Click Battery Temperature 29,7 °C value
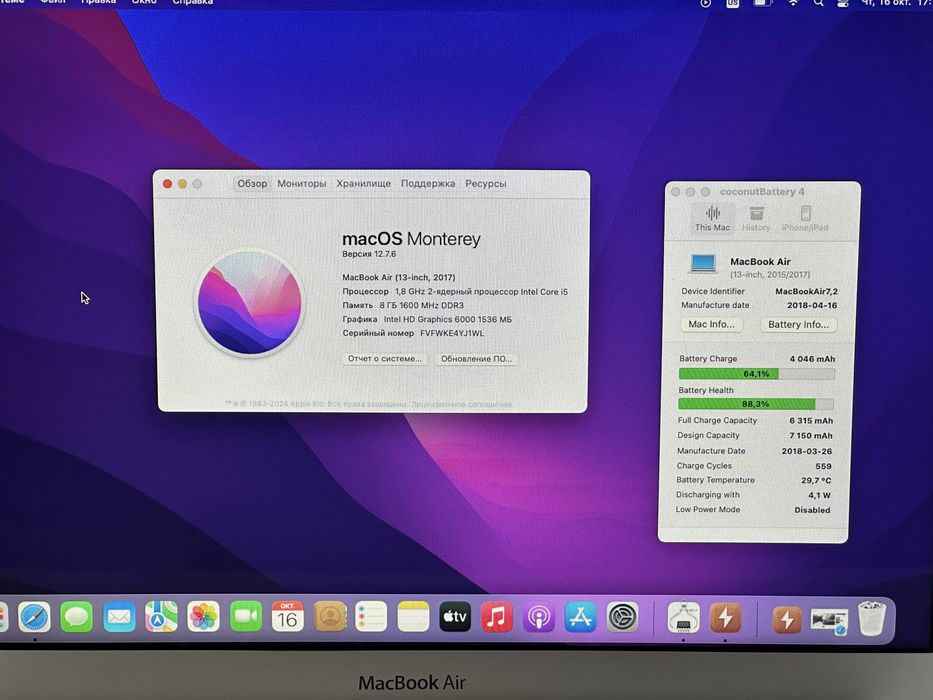Screen dimensions: 933x700 click(x=816, y=480)
